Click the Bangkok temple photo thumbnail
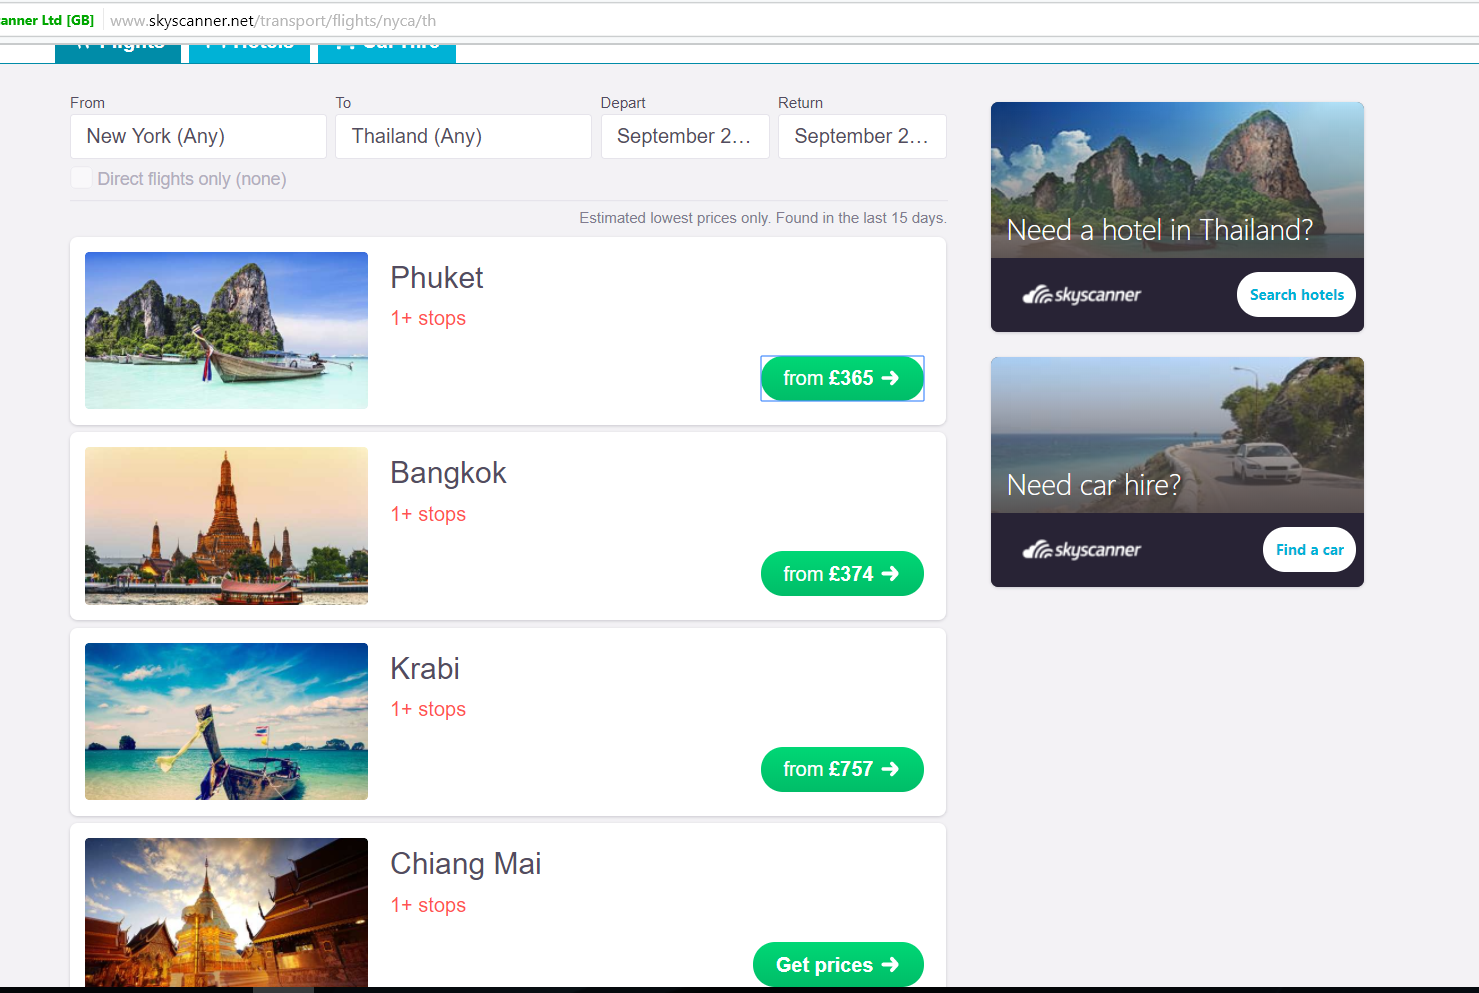 226,525
